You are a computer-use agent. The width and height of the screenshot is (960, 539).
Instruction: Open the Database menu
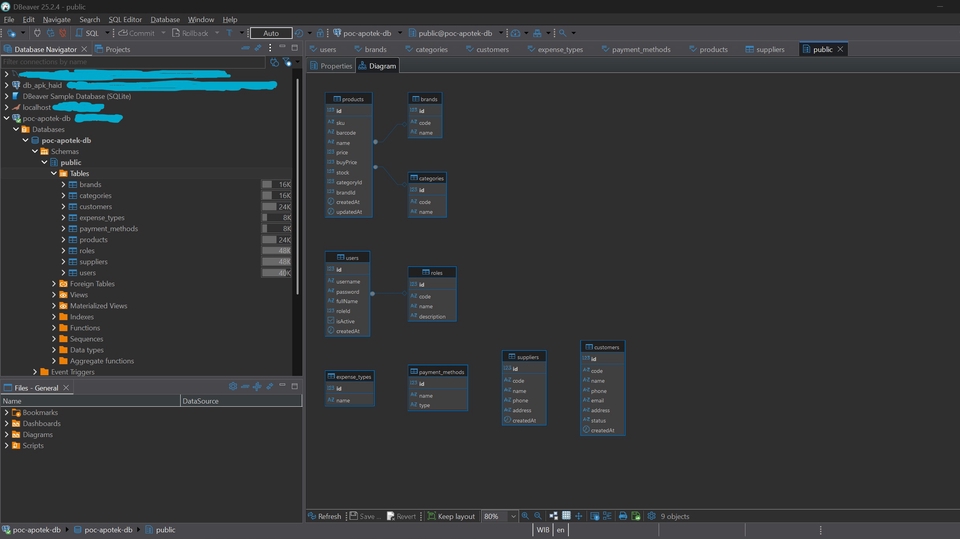[165, 19]
